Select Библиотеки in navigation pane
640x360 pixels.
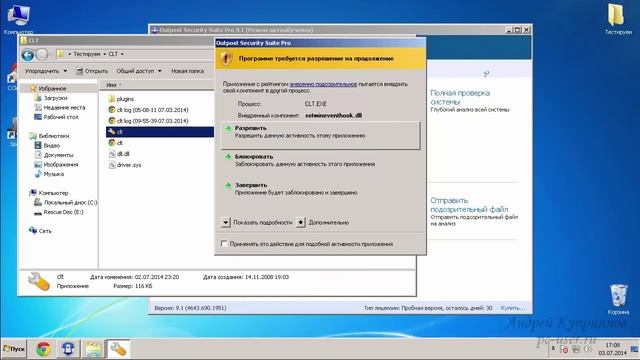(x=49, y=136)
